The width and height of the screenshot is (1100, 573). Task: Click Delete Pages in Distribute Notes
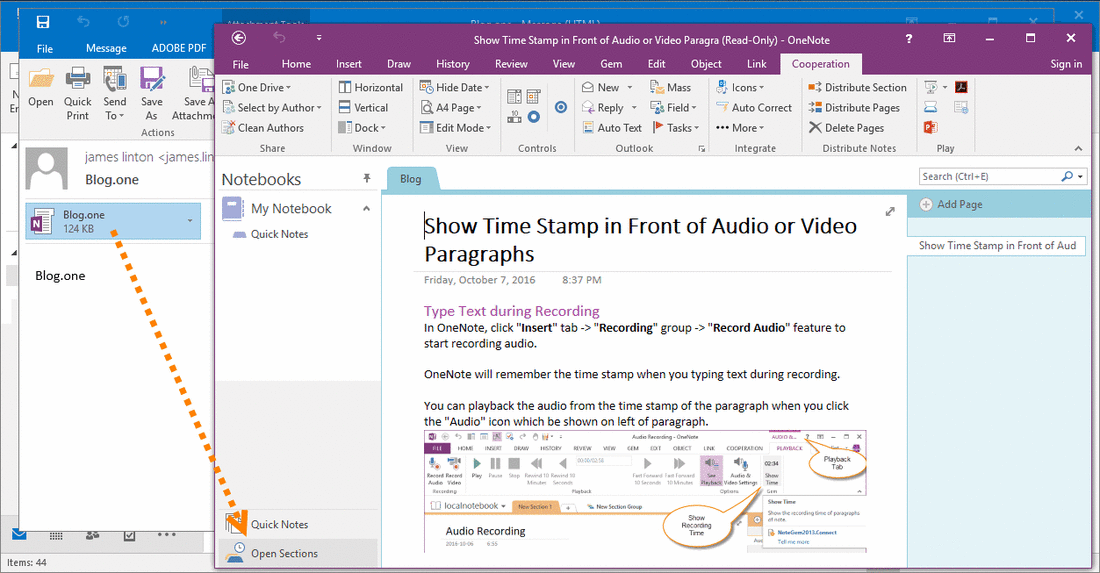click(846, 128)
